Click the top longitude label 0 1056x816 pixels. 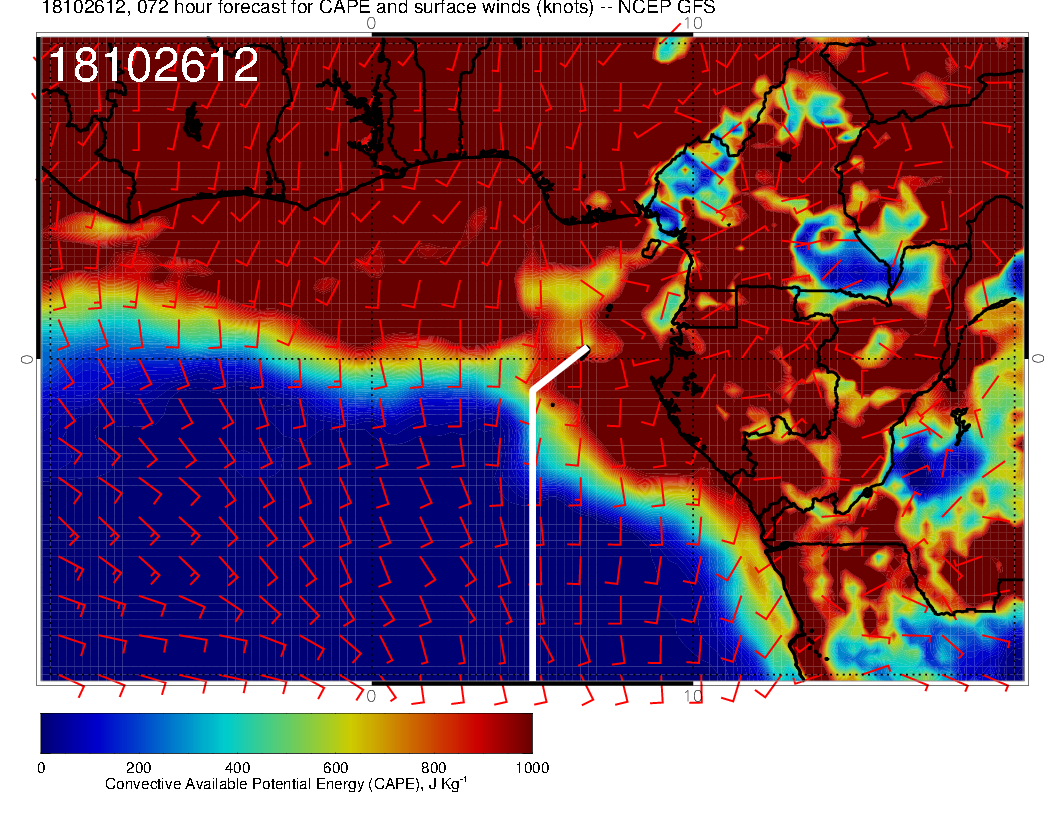pos(371,23)
